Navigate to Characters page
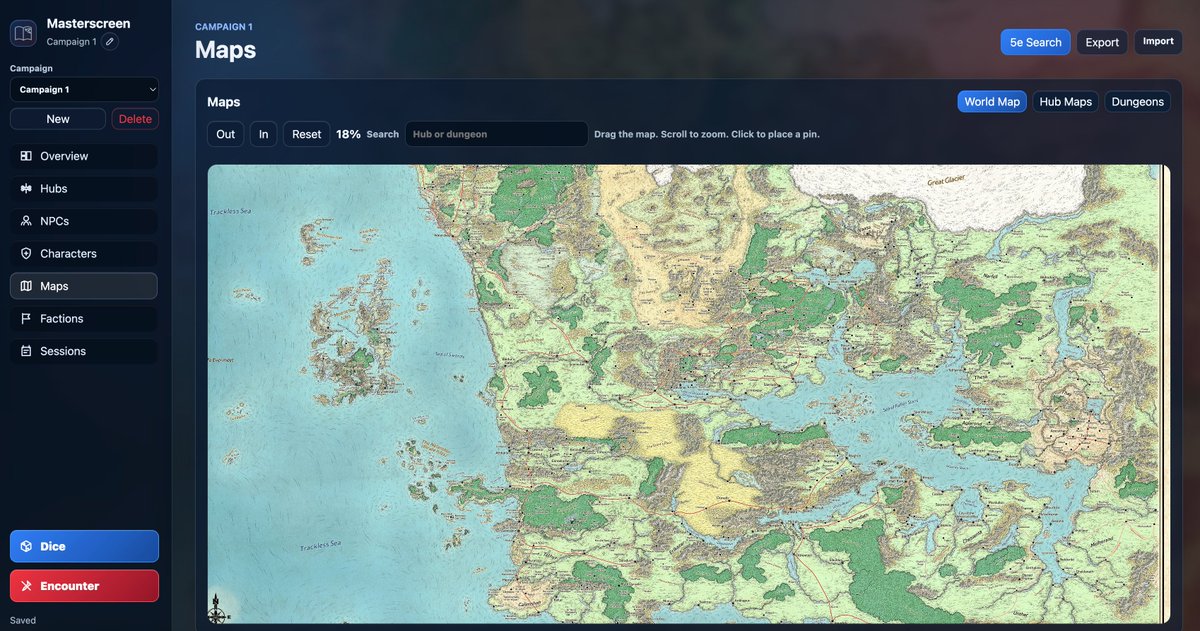The height and width of the screenshot is (631, 1200). (84, 254)
